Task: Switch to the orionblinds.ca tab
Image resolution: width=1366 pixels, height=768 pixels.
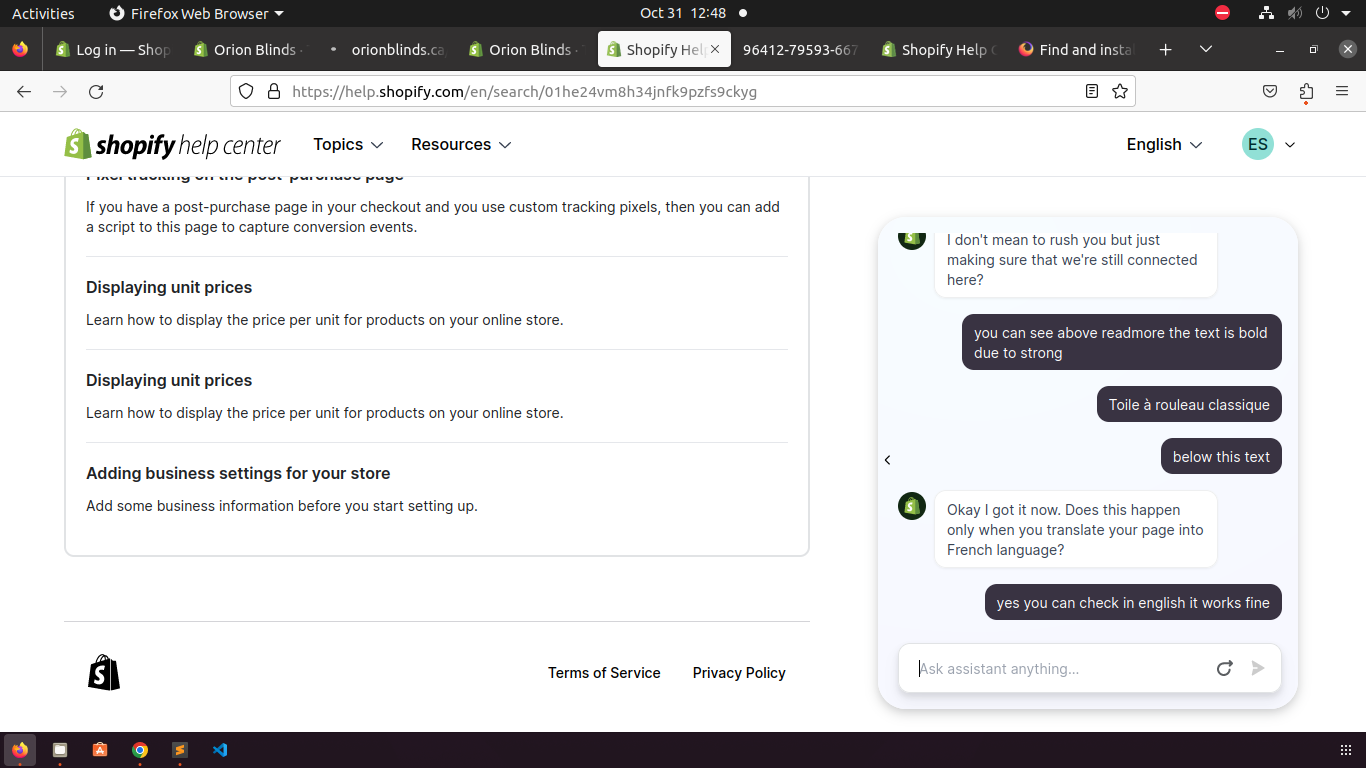Action: click(x=390, y=50)
